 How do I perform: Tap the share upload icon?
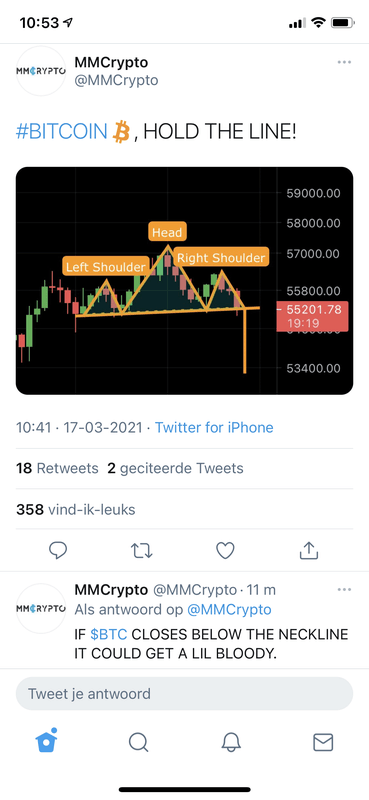pos(309,550)
